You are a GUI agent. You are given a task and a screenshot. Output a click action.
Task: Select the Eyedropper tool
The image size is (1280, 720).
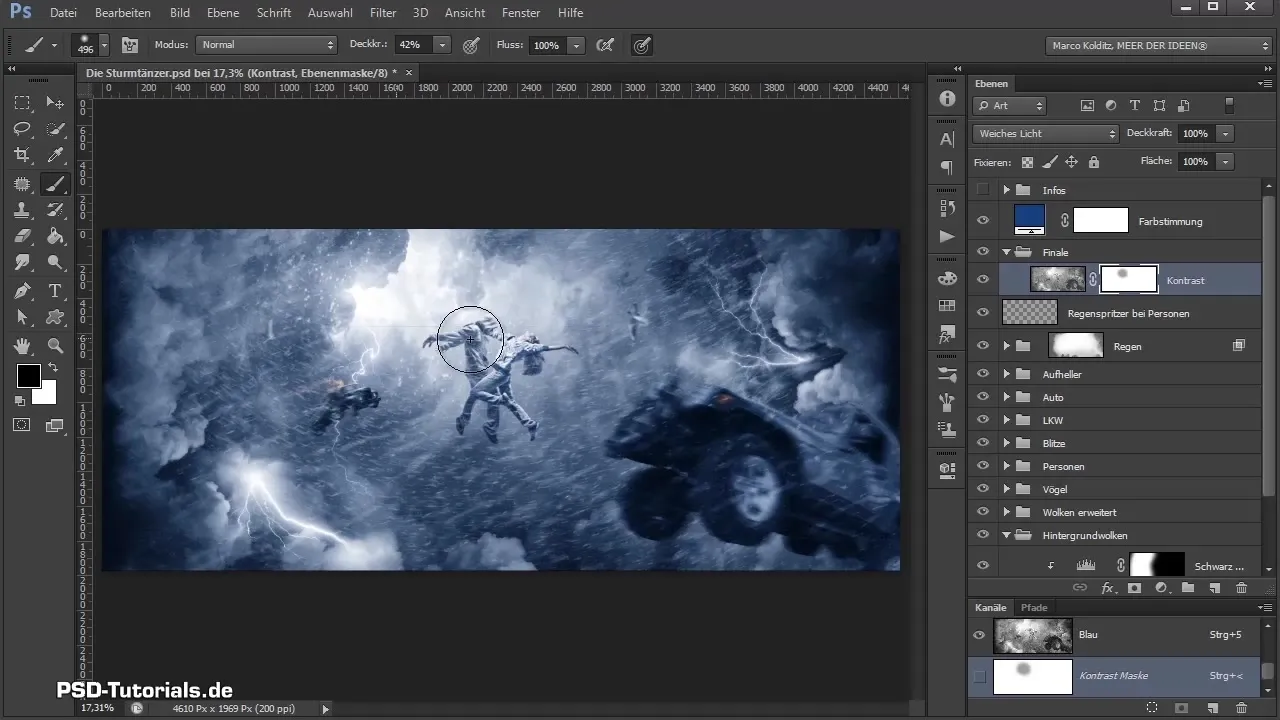pyautogui.click(x=55, y=155)
